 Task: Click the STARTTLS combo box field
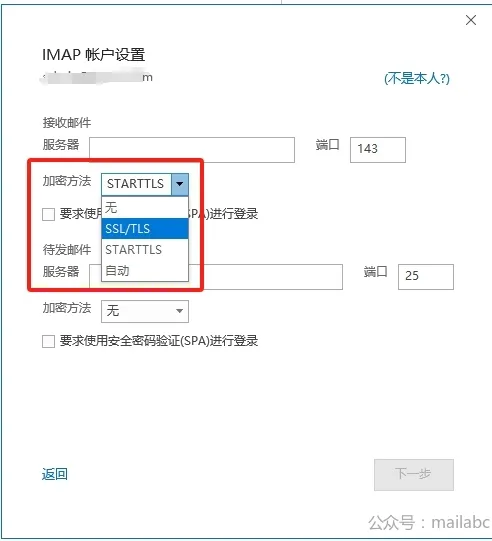coord(136,184)
